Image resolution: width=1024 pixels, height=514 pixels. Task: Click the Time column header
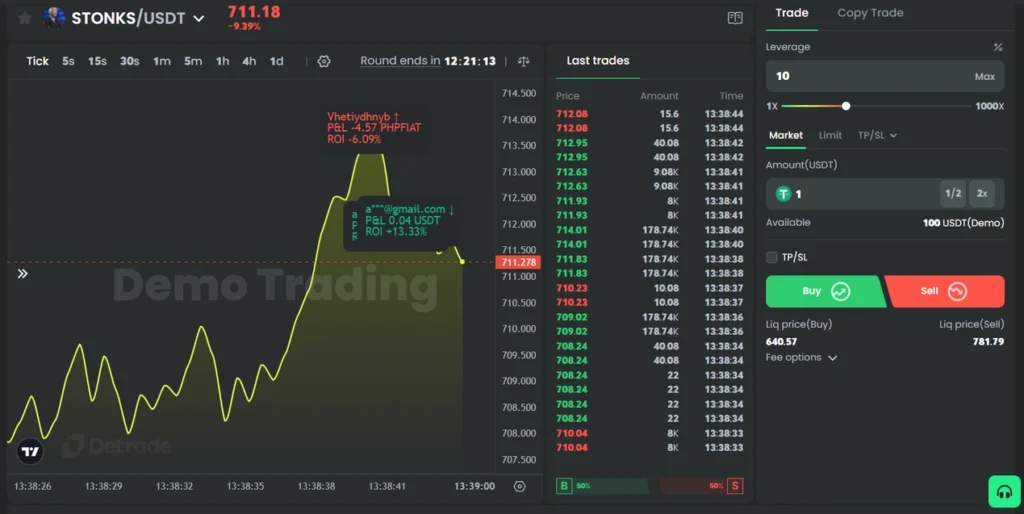click(731, 96)
